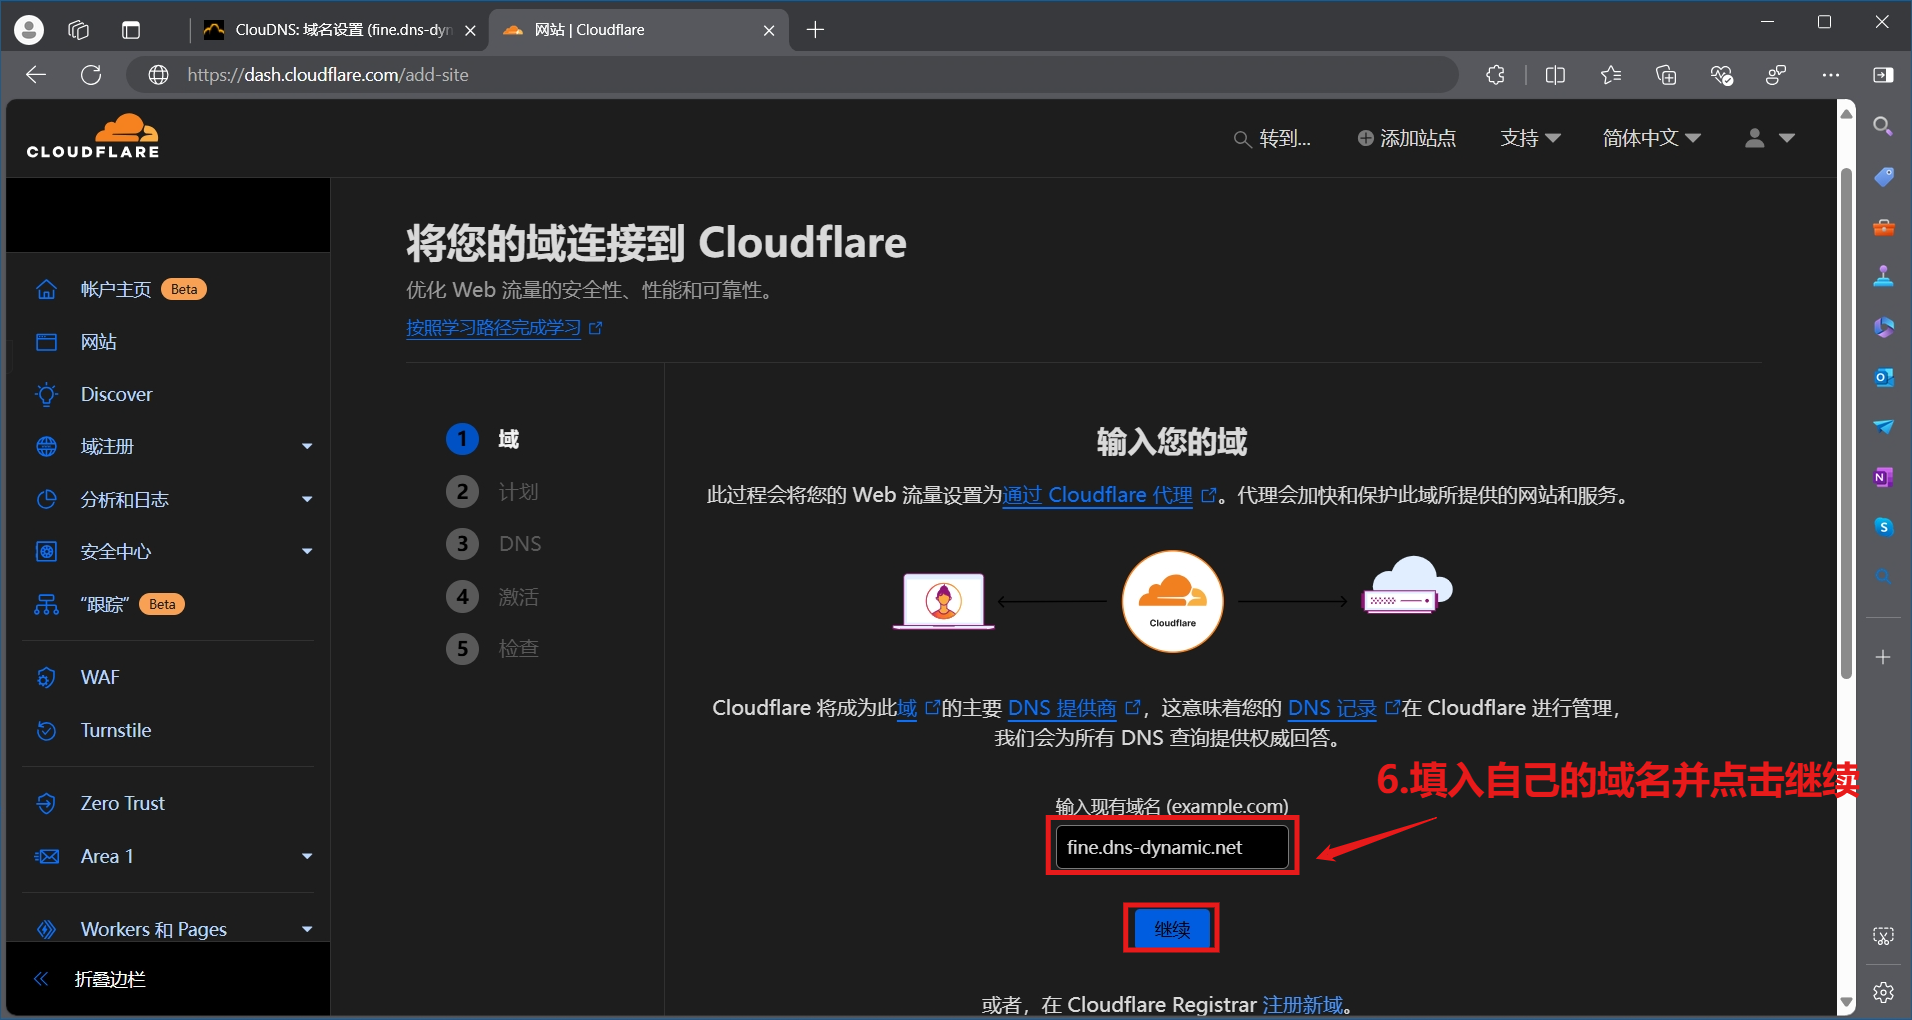Click the 转到... search button
Viewport: 1912px width, 1020px height.
click(x=1272, y=138)
